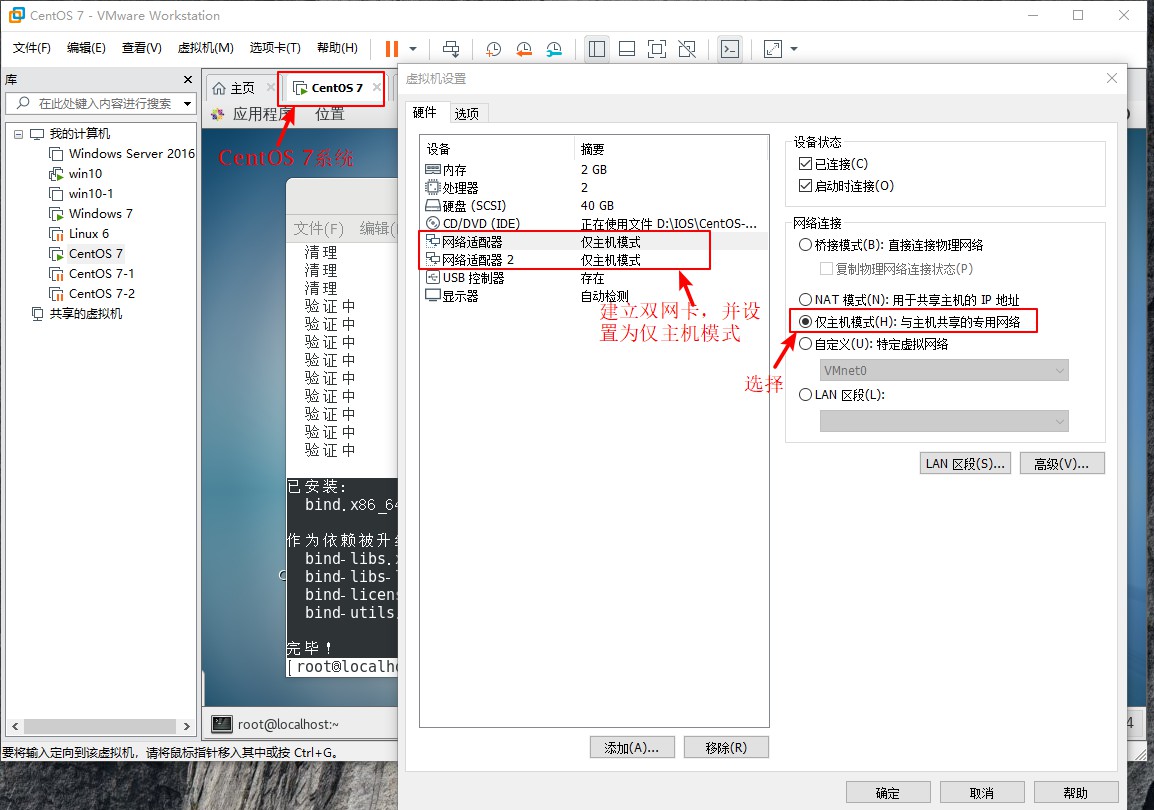
Task: Select NAT 模式(N) radio button
Action: (805, 299)
